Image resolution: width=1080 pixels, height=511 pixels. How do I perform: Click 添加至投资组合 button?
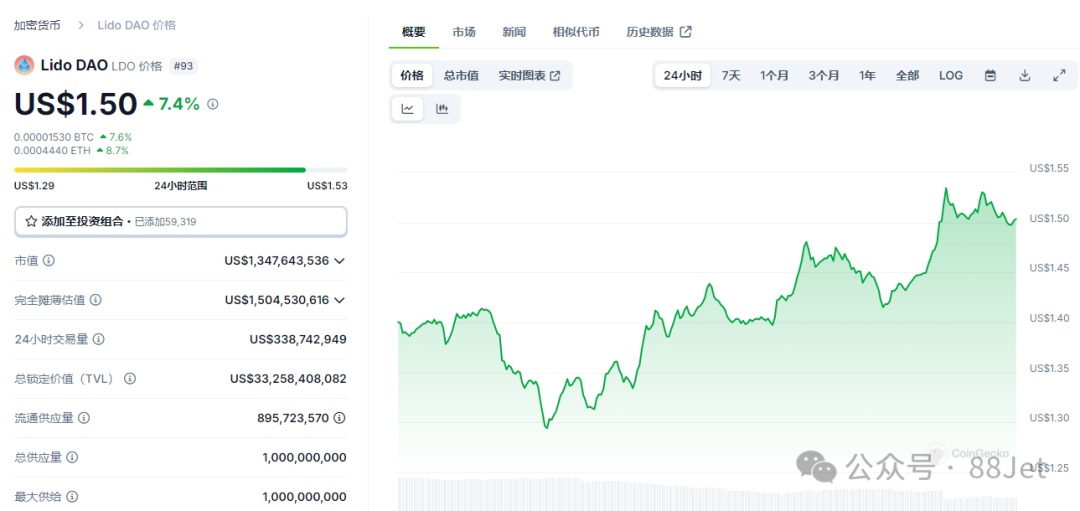pyautogui.click(x=180, y=222)
